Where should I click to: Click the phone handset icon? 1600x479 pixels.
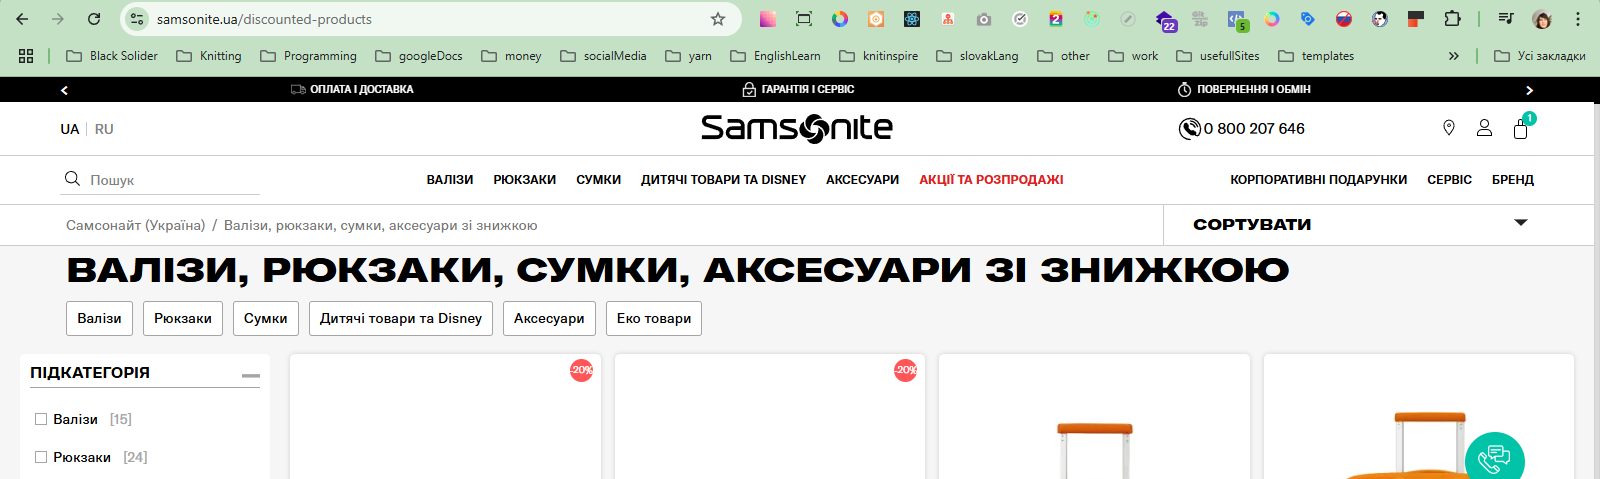(1189, 128)
